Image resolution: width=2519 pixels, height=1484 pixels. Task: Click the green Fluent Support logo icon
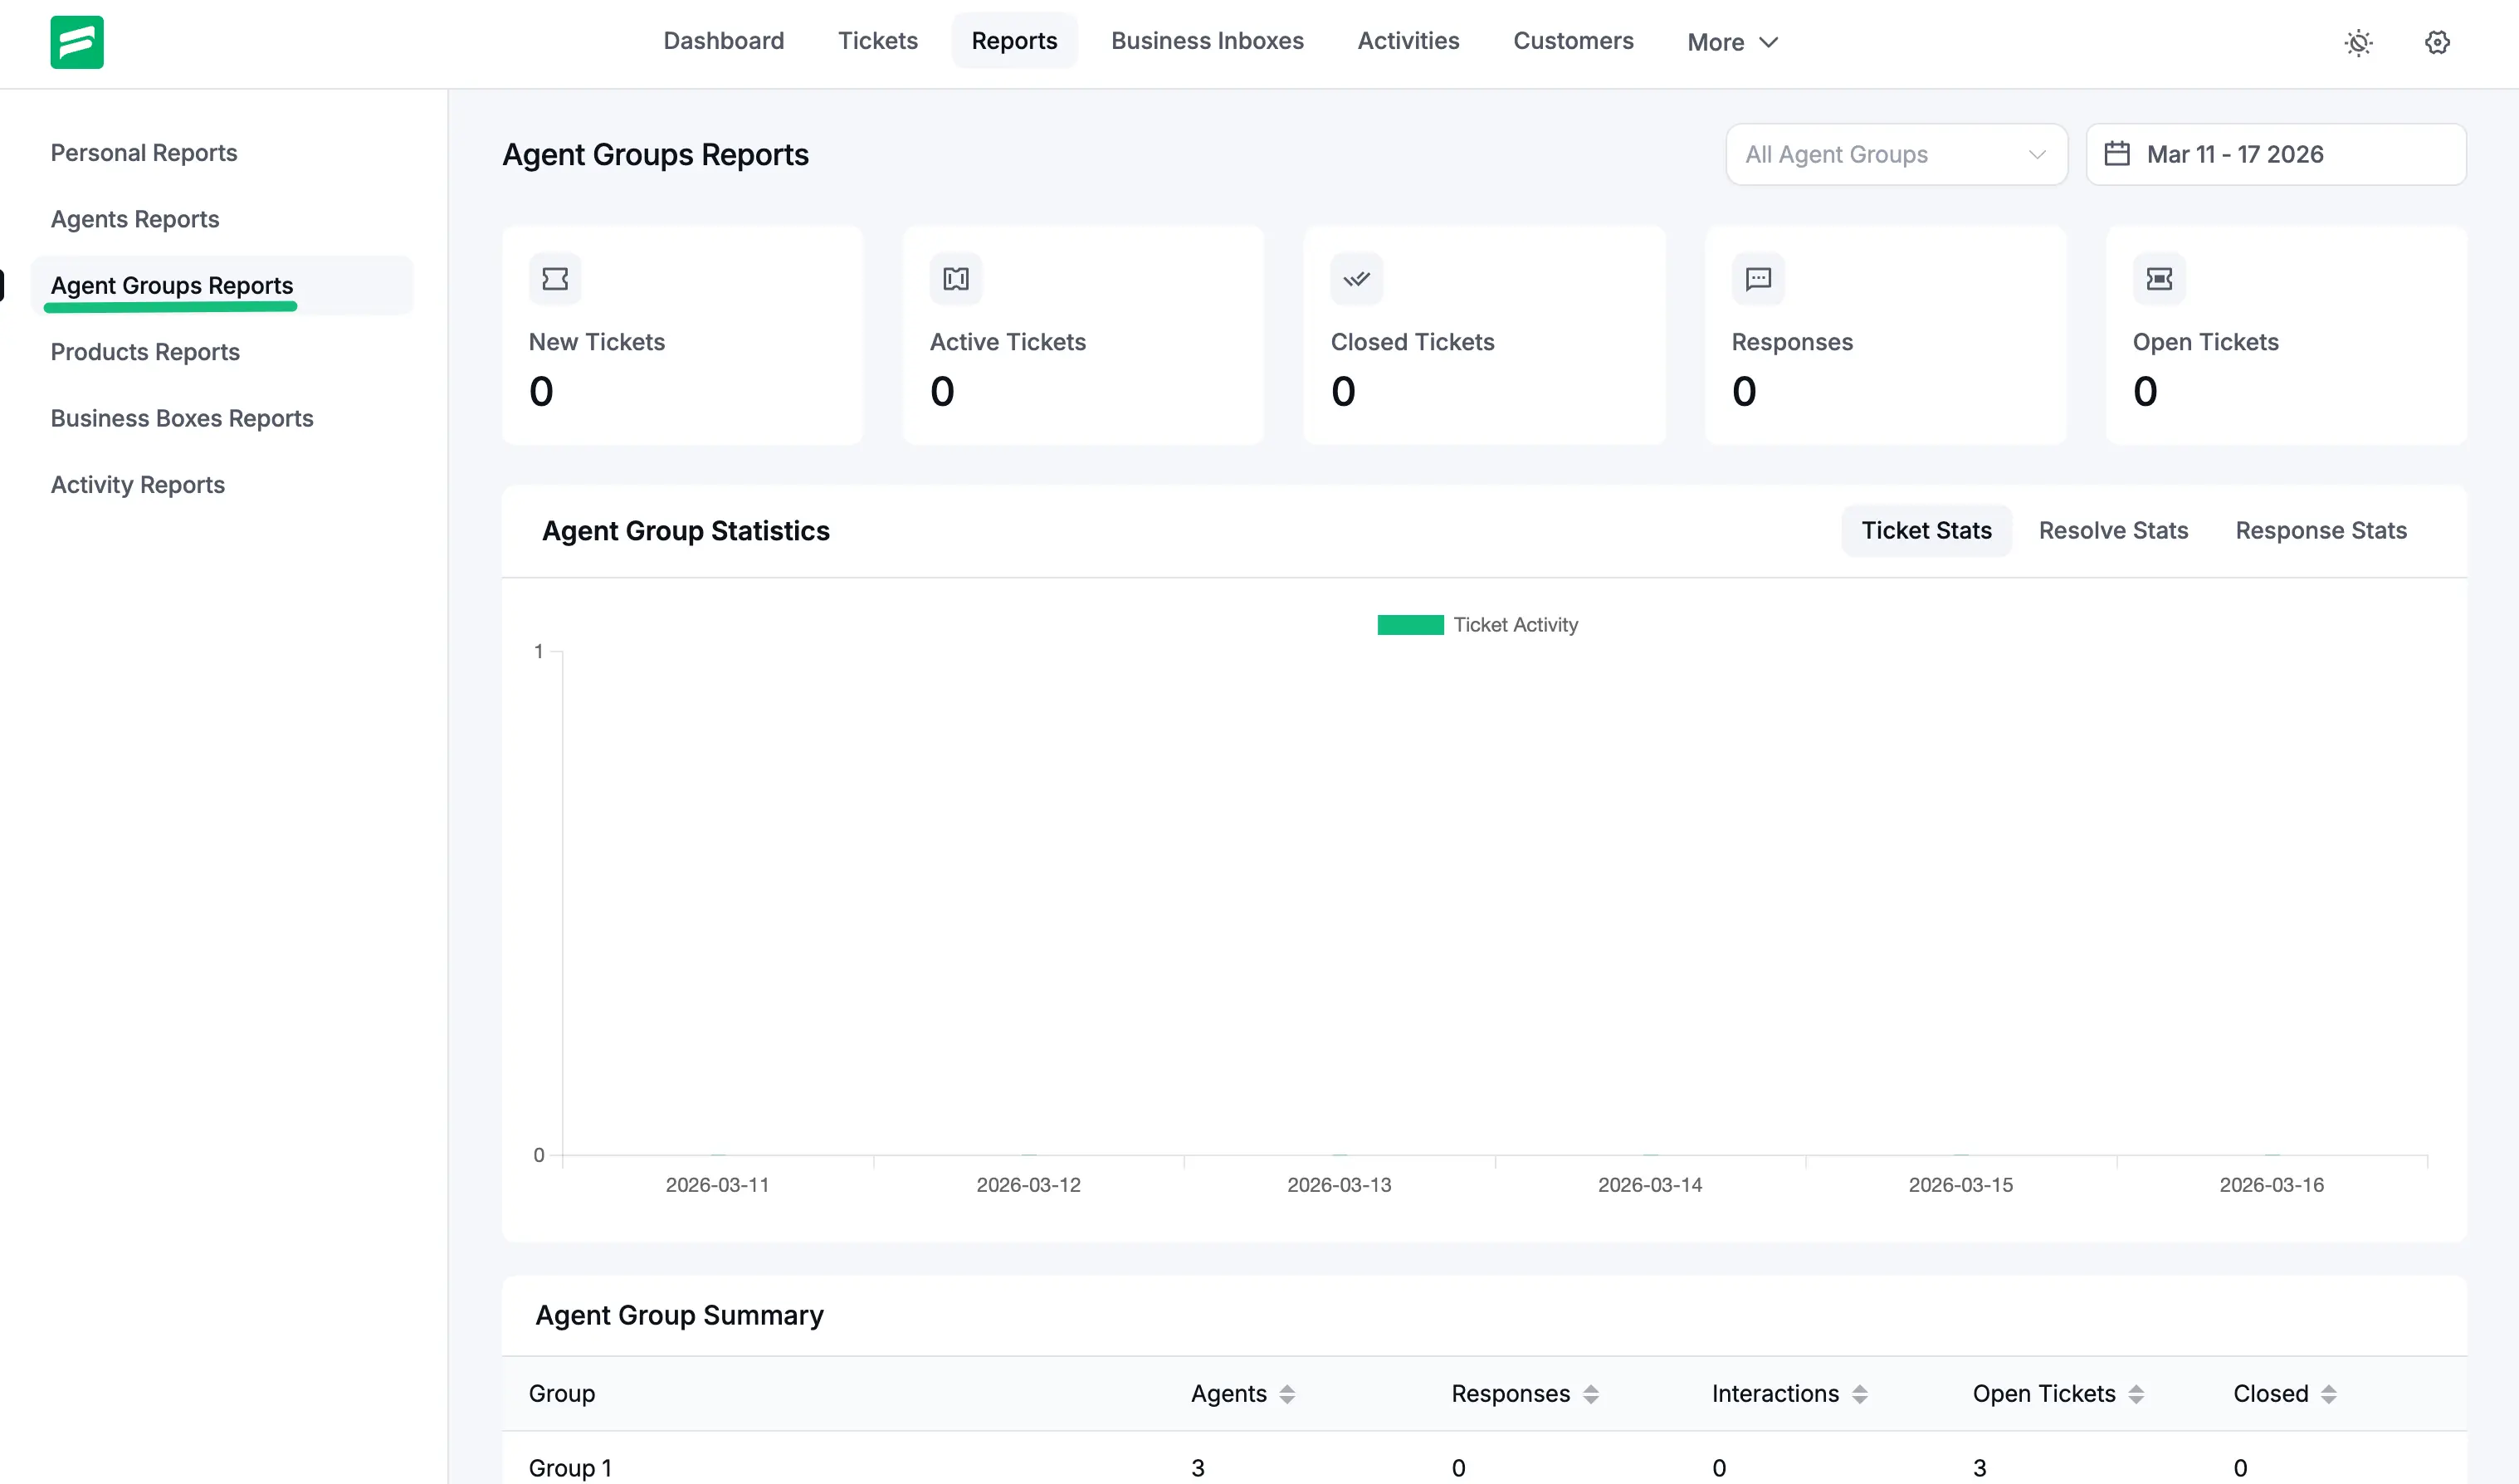[x=77, y=42]
